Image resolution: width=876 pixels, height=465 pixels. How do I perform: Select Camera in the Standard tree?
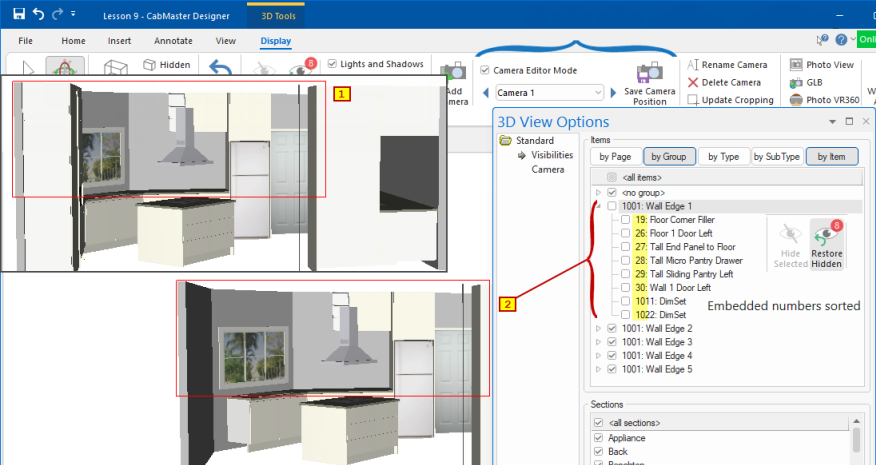(548, 169)
